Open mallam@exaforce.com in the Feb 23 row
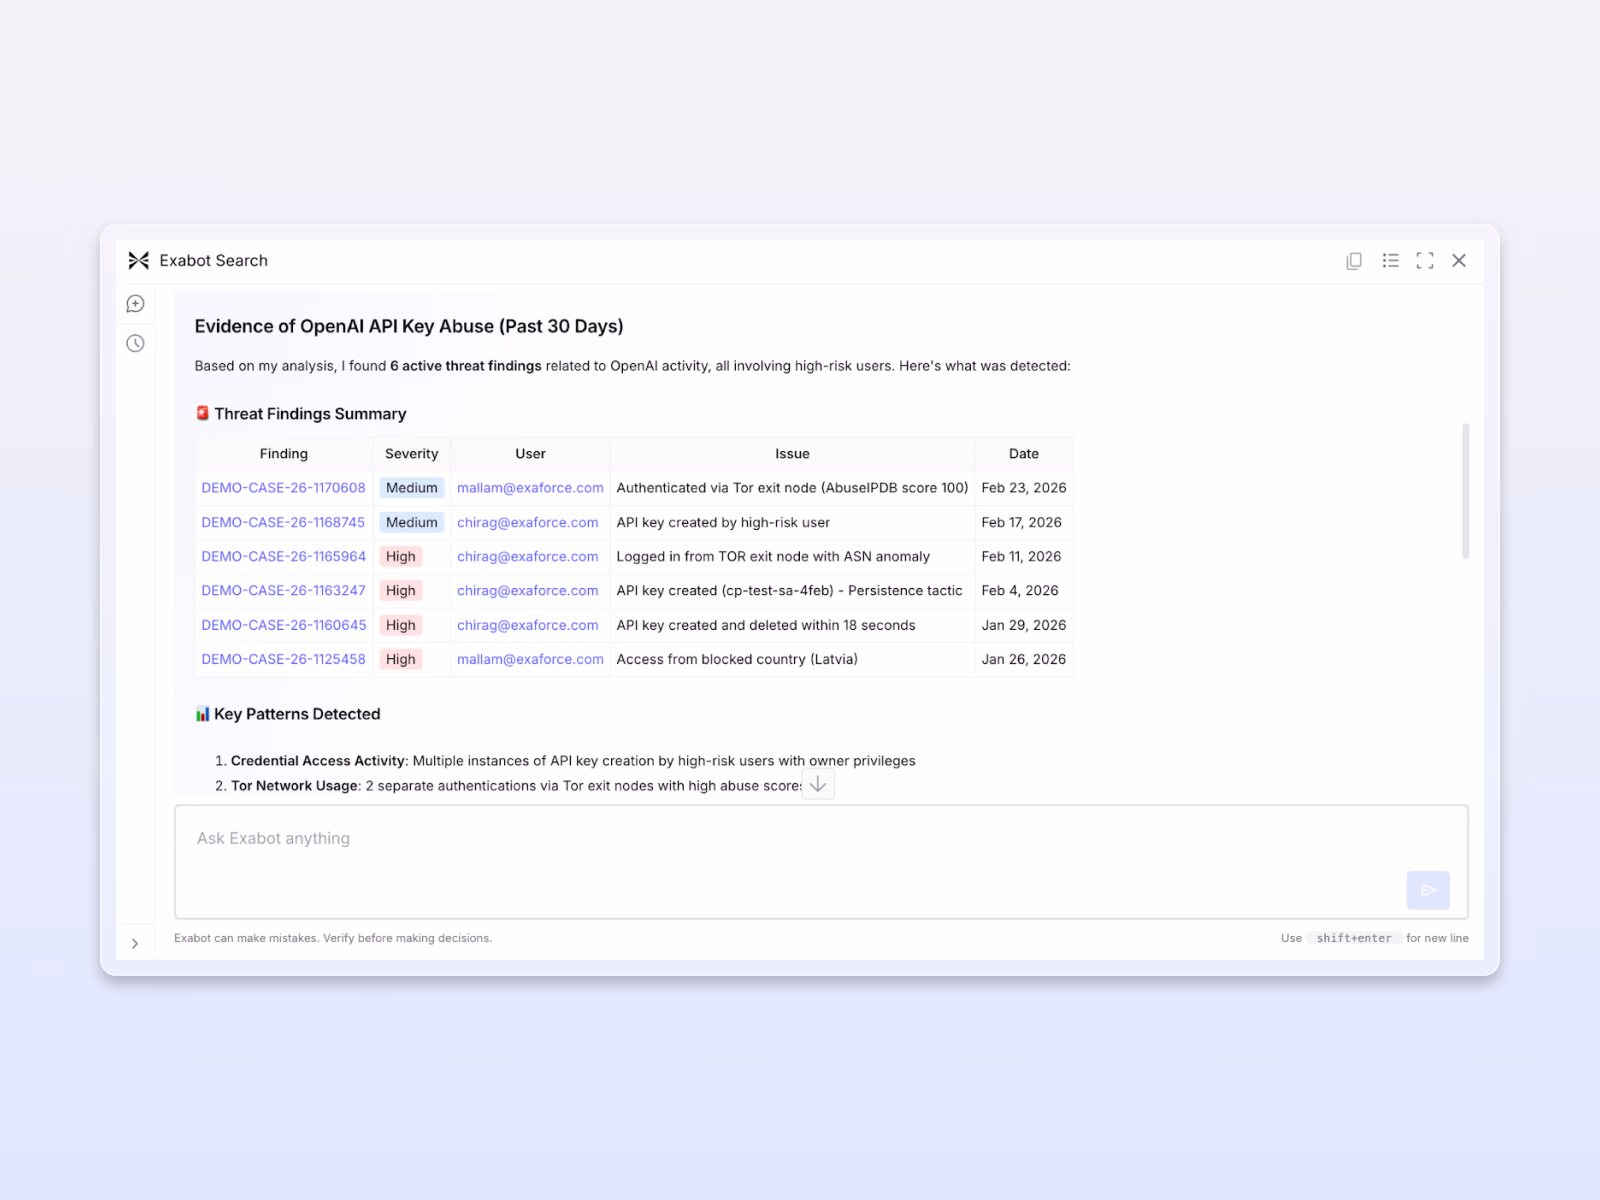Image resolution: width=1600 pixels, height=1200 pixels. pyautogui.click(x=530, y=488)
